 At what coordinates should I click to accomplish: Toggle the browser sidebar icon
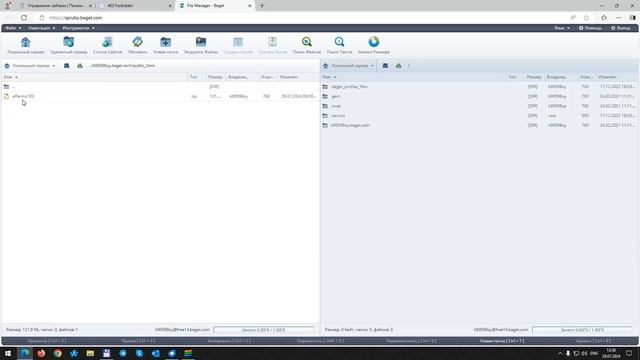pos(632,18)
